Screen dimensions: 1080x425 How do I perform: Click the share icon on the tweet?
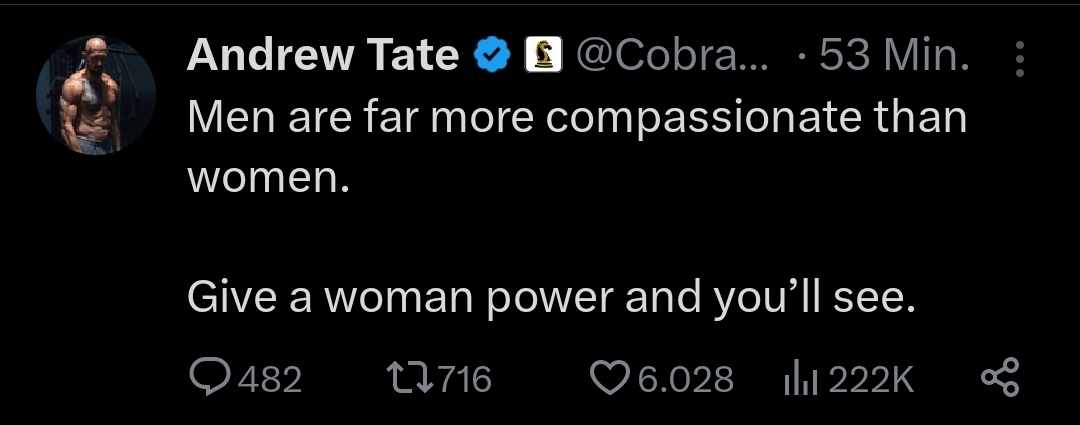pyautogui.click(x=999, y=378)
